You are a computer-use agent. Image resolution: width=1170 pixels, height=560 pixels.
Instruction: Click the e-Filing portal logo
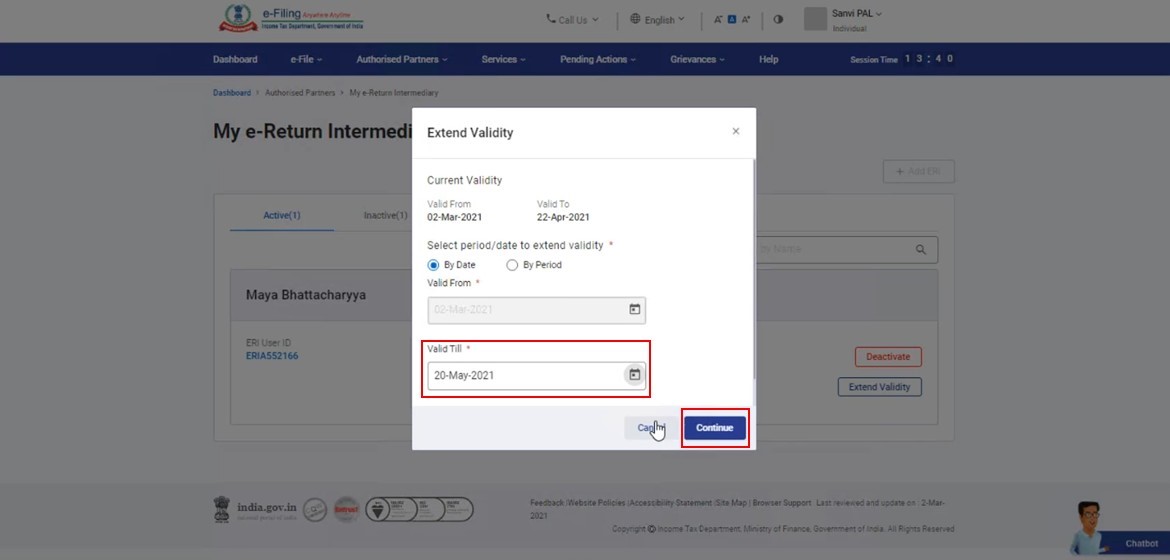point(292,18)
